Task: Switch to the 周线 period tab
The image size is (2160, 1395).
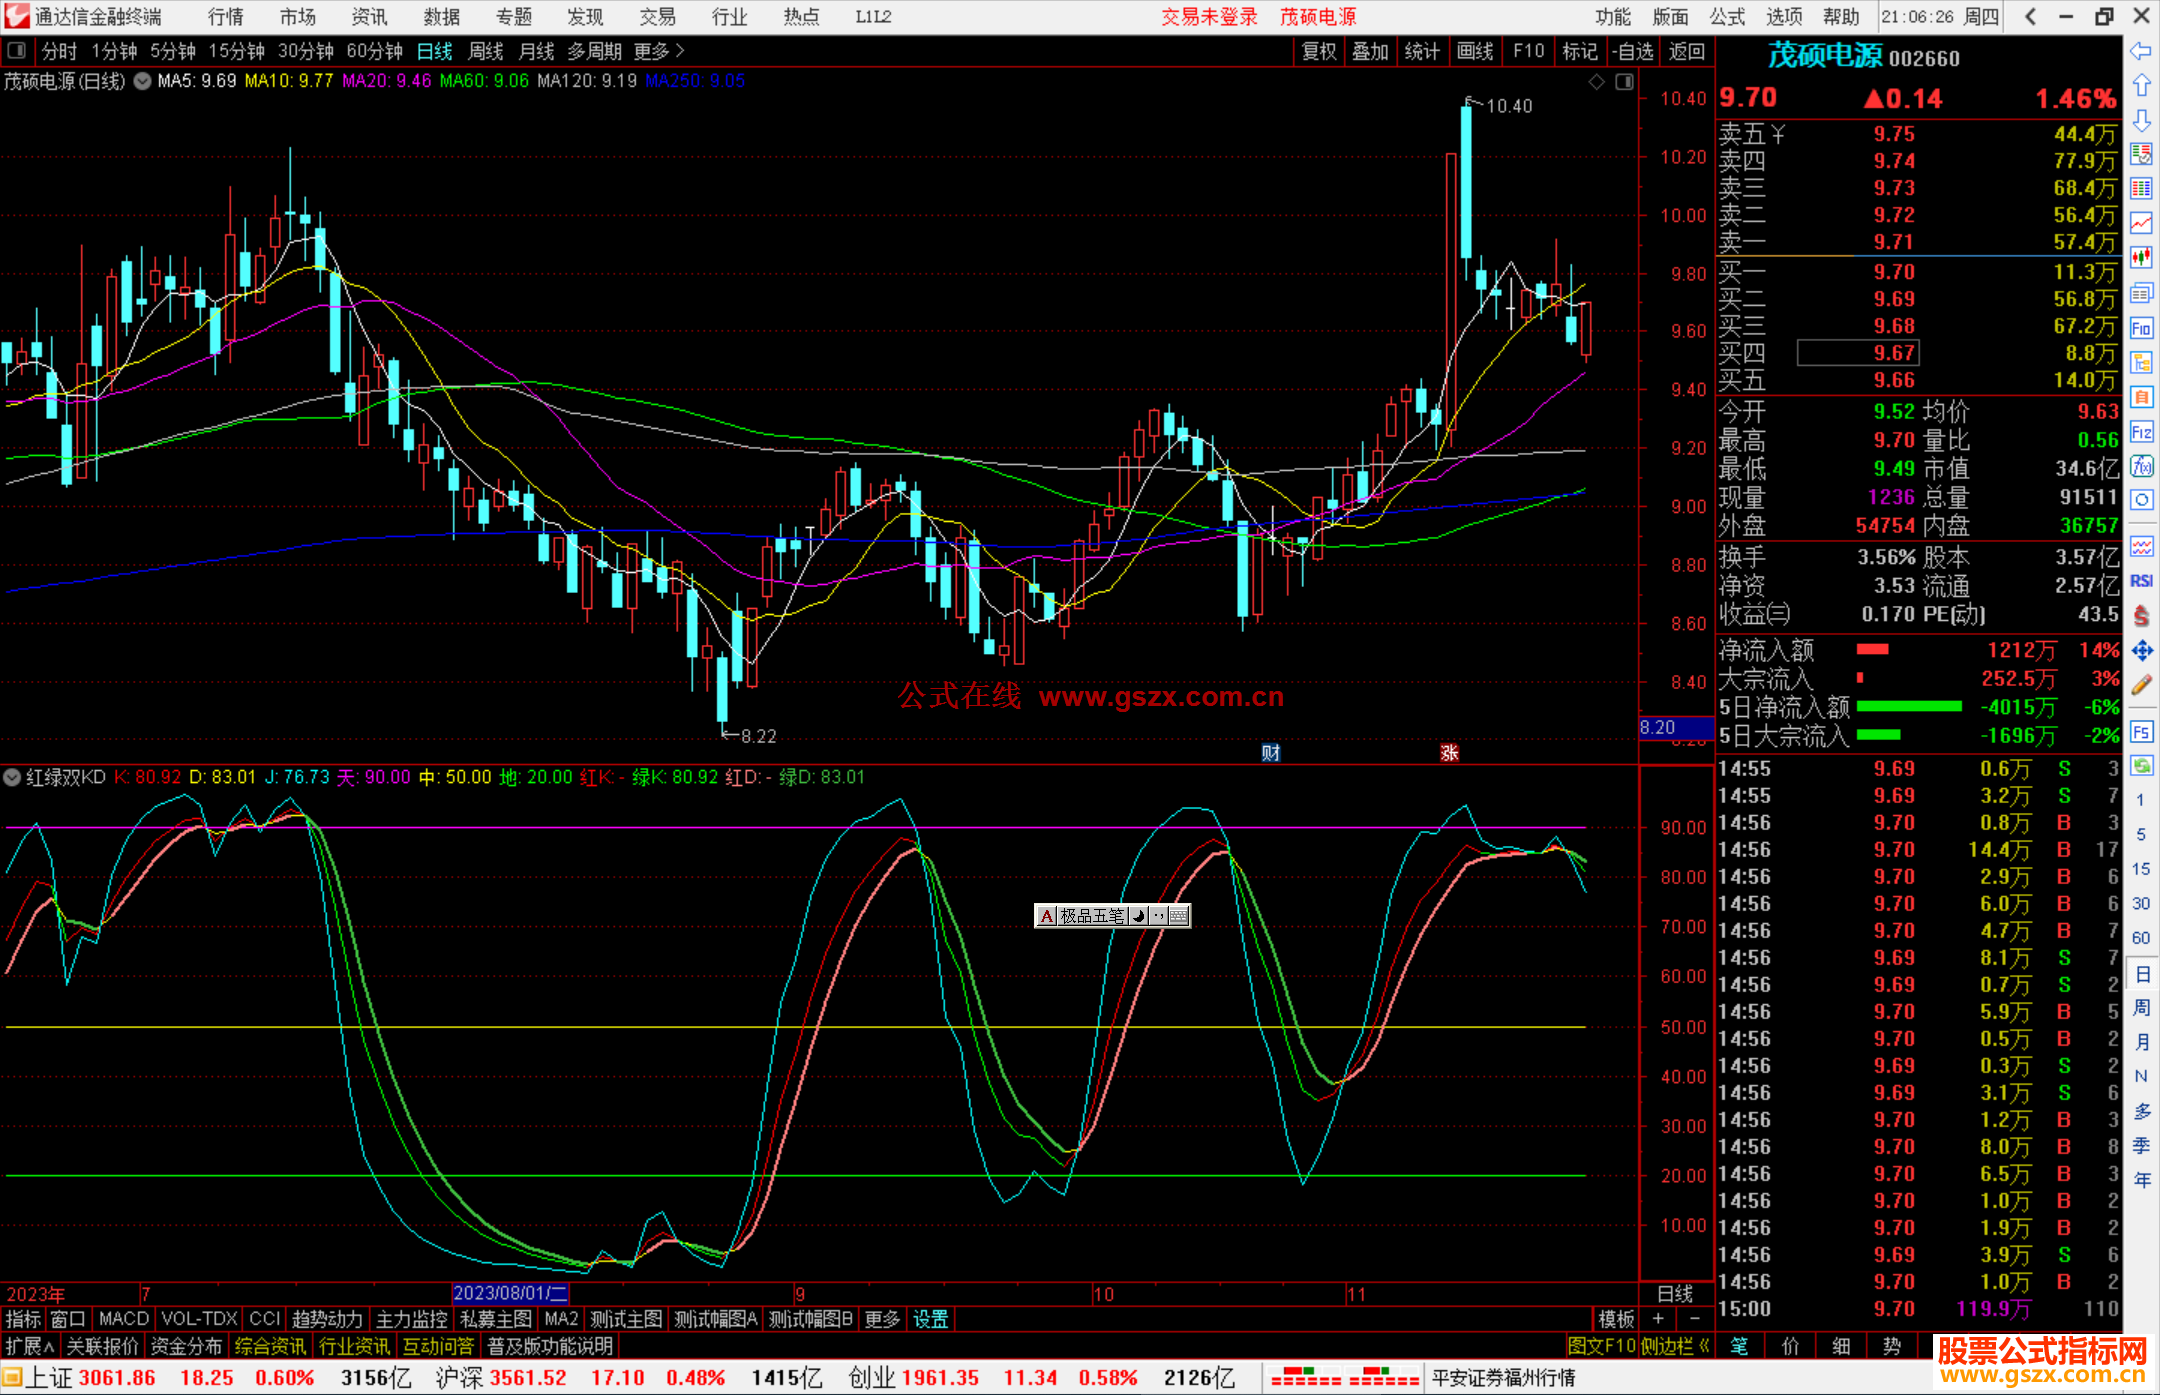Action: coord(486,51)
